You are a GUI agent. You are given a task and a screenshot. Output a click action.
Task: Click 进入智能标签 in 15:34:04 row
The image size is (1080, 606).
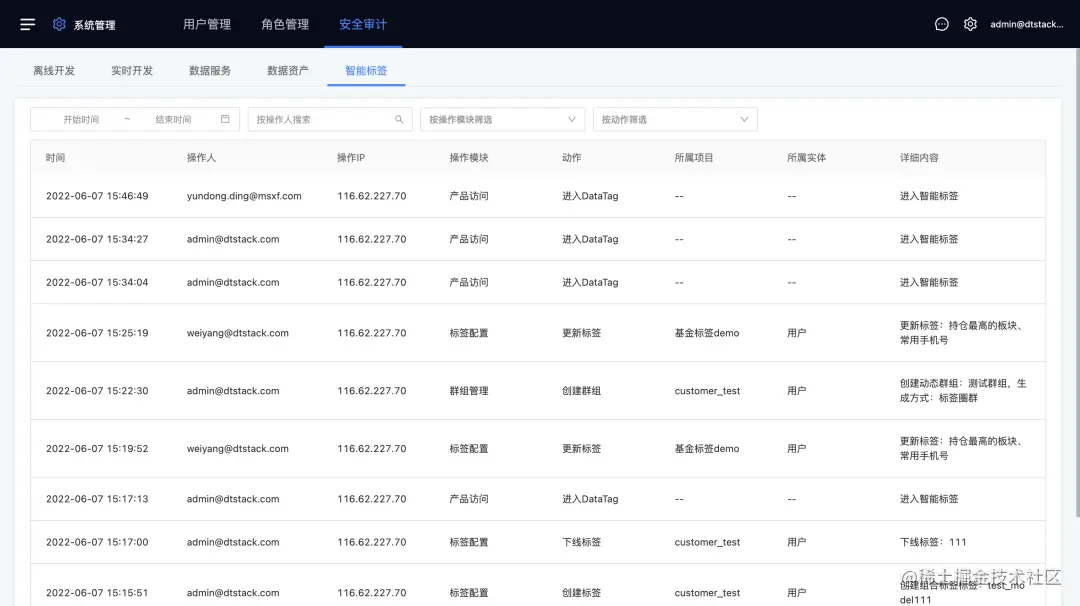(928, 282)
